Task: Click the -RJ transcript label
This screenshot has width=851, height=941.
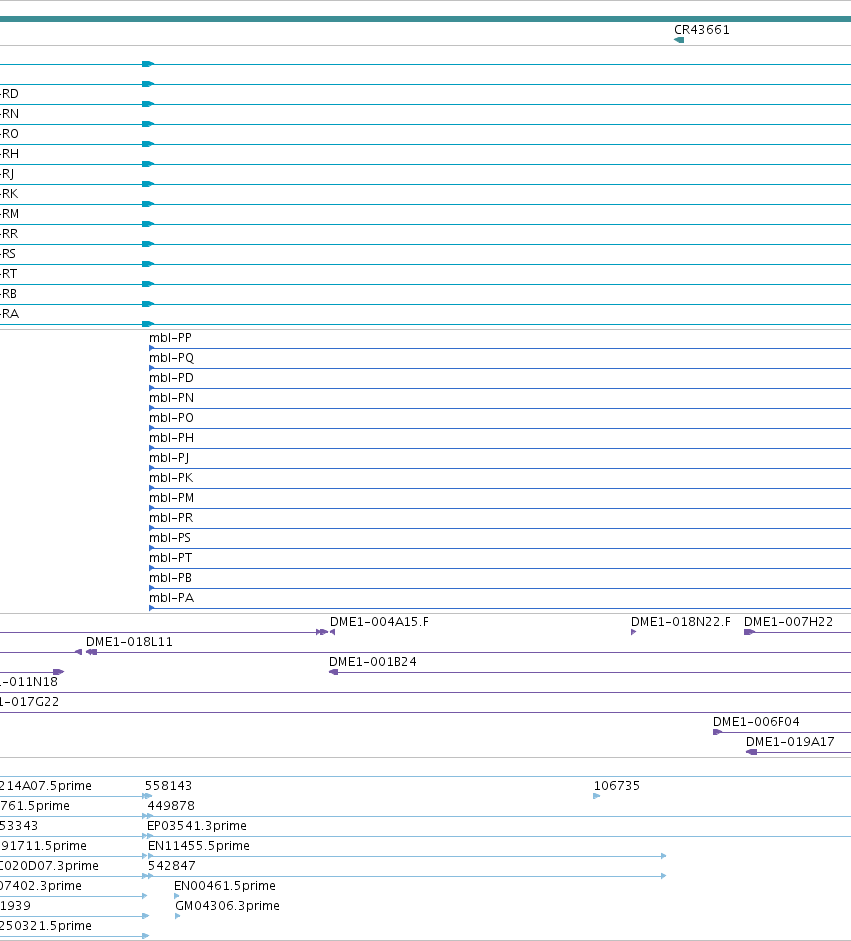Action: click(7, 174)
